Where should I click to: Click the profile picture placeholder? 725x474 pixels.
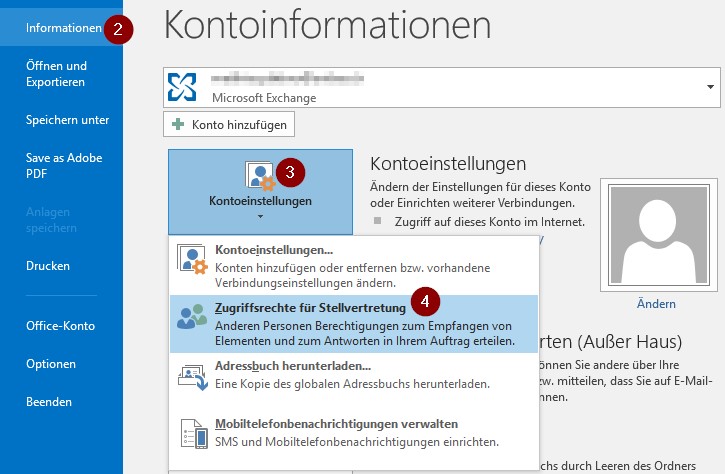tap(656, 235)
